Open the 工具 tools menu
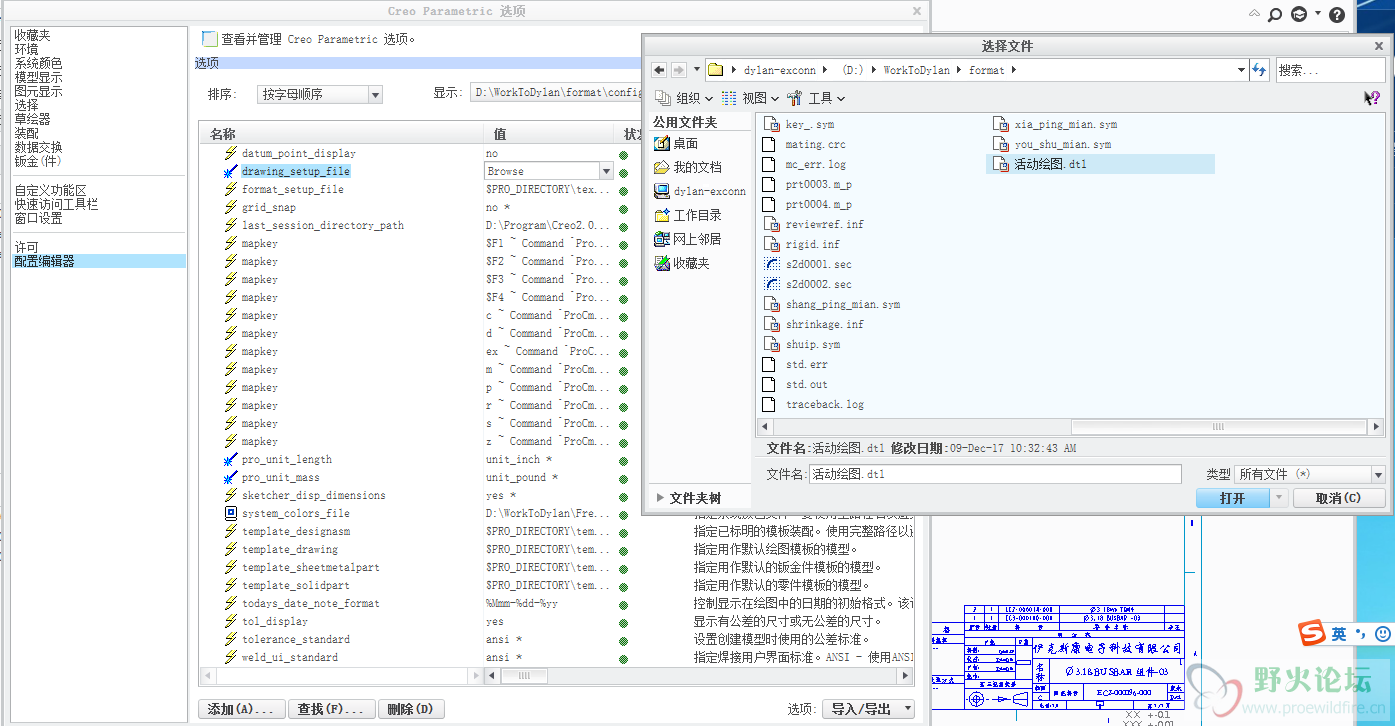Image resolution: width=1395 pixels, height=726 pixels. [x=816, y=98]
